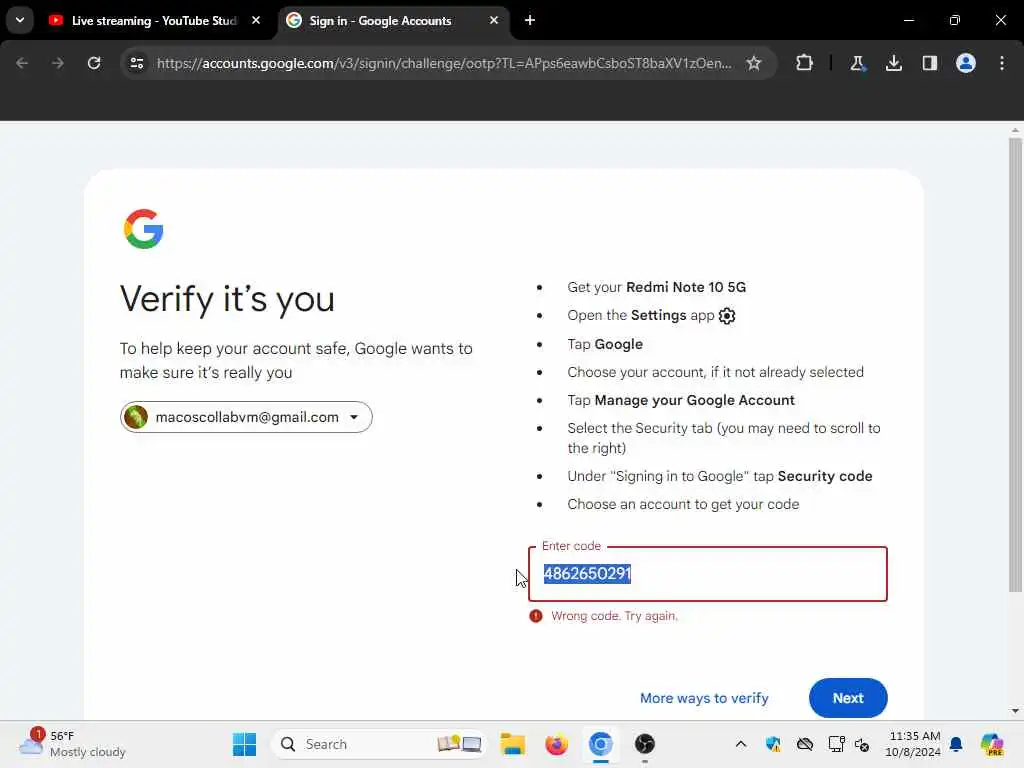Show browser downloads
The height and width of the screenshot is (768, 1024).
click(893, 63)
